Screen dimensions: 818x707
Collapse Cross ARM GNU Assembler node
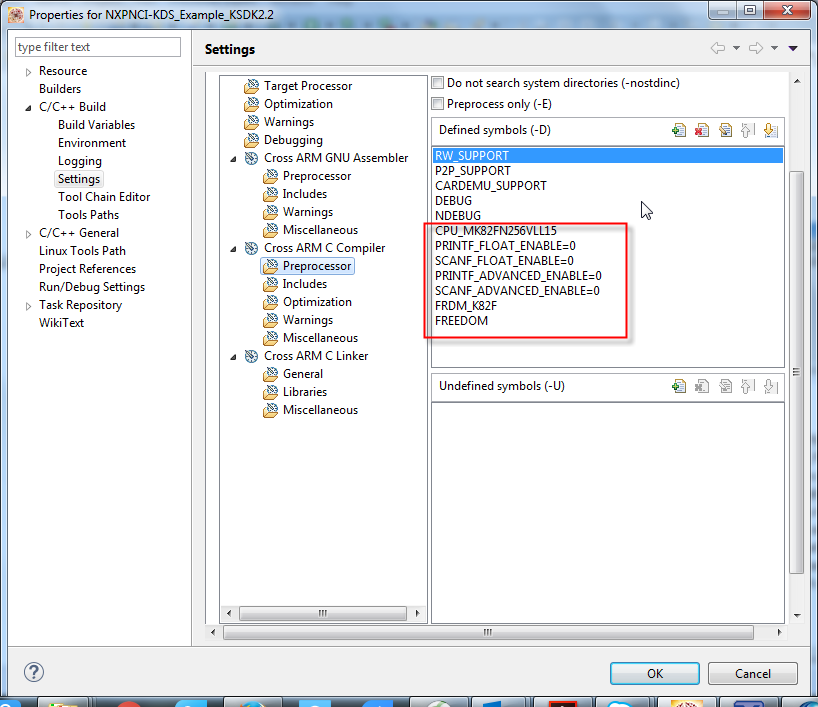click(233, 159)
